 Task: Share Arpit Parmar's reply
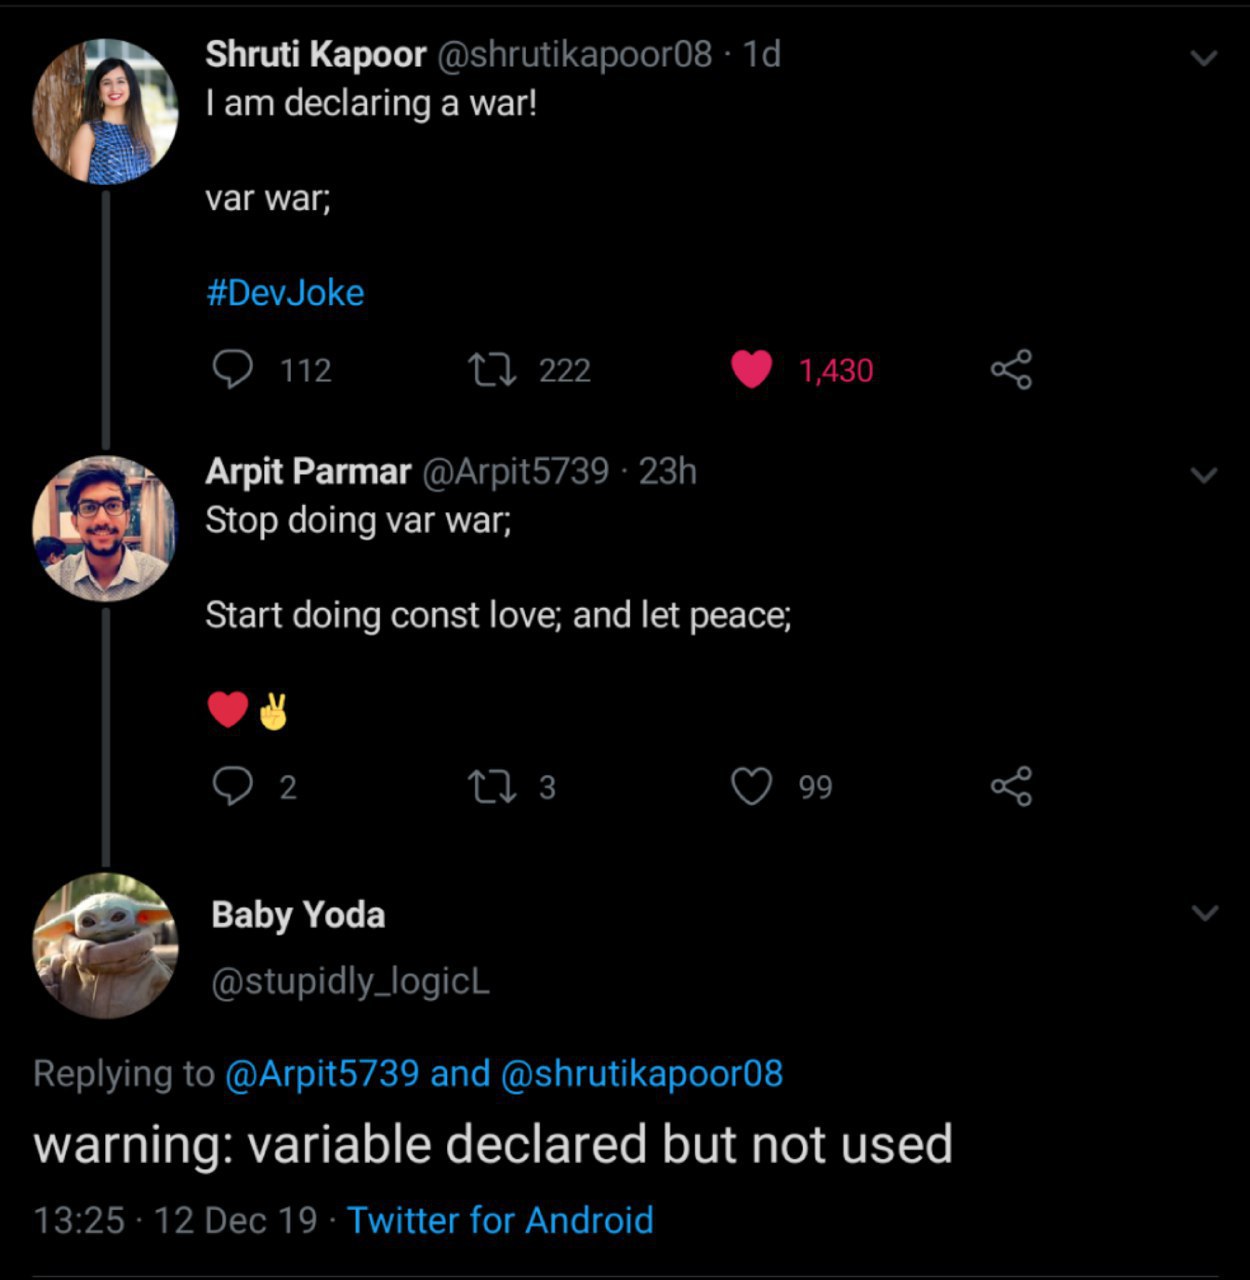click(x=1011, y=787)
